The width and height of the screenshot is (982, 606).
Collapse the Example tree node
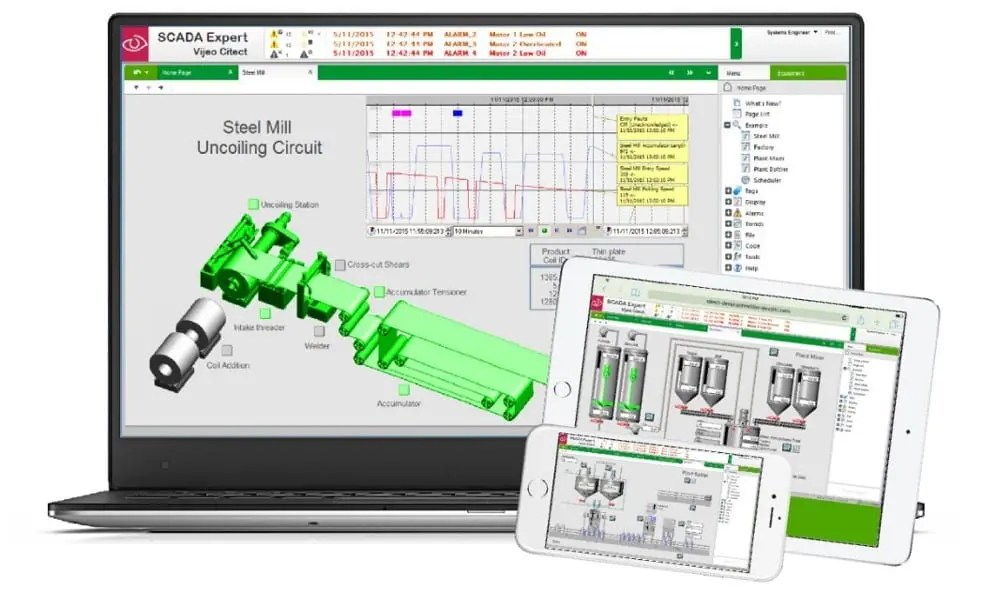pos(728,125)
